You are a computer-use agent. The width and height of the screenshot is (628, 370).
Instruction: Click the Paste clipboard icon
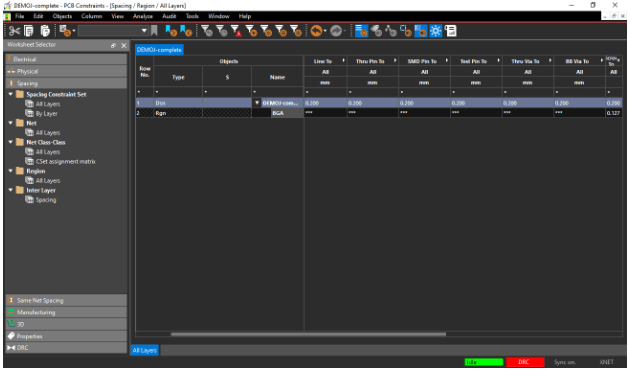click(45, 31)
